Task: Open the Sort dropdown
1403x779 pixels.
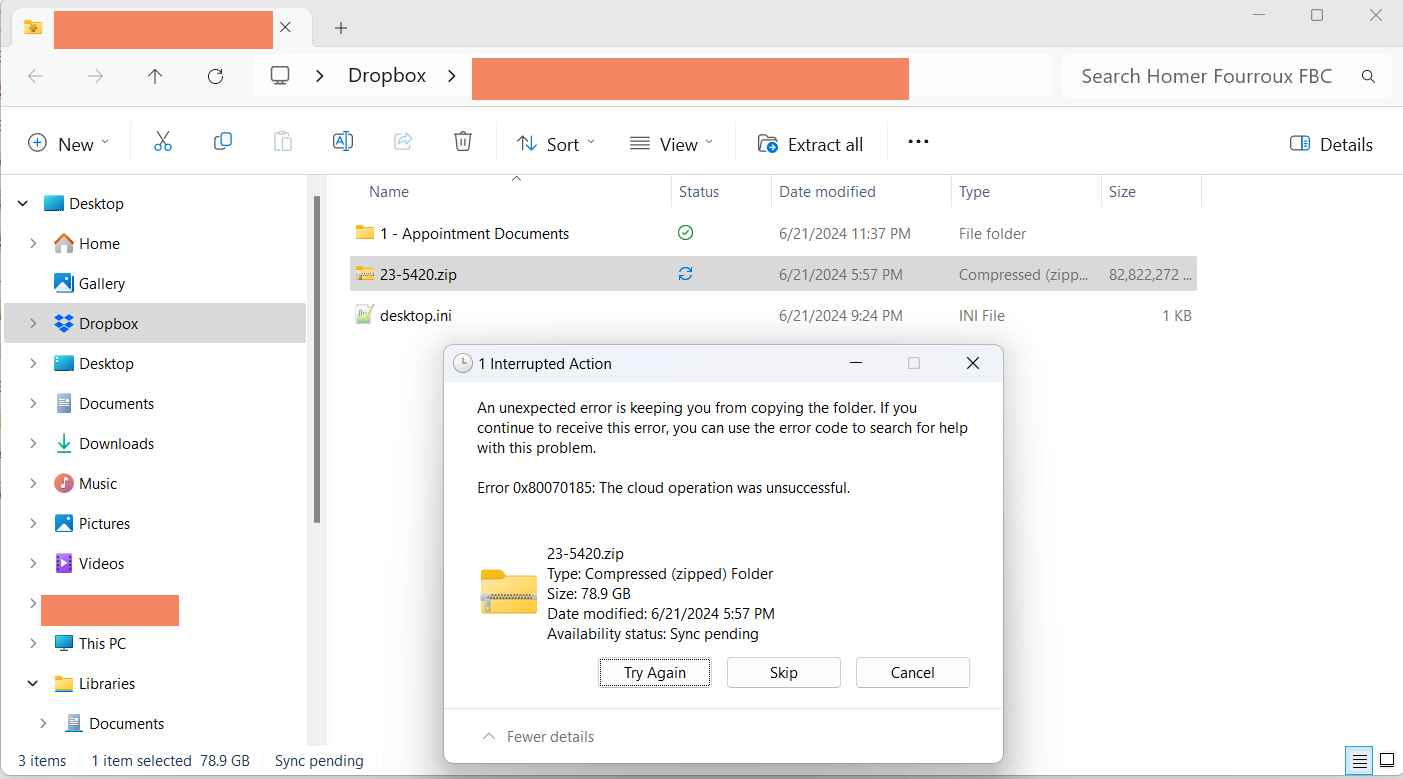Action: pos(556,144)
